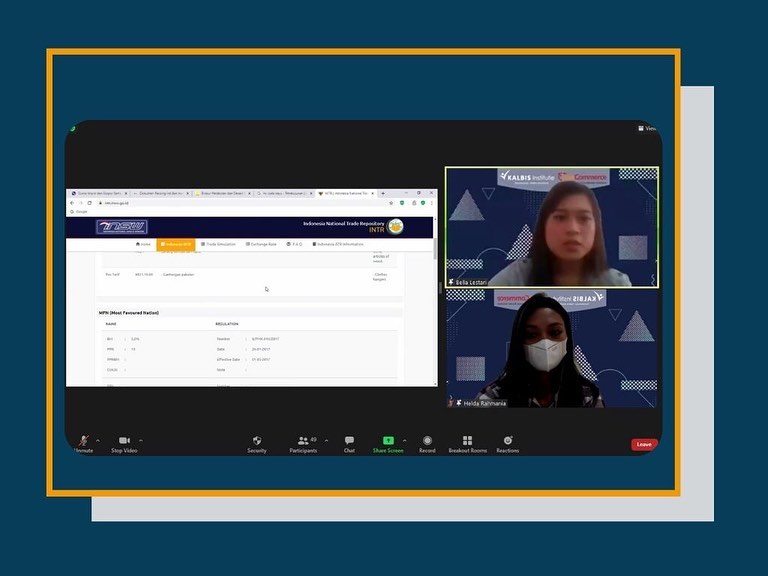Click the green Share Screen button

388,443
